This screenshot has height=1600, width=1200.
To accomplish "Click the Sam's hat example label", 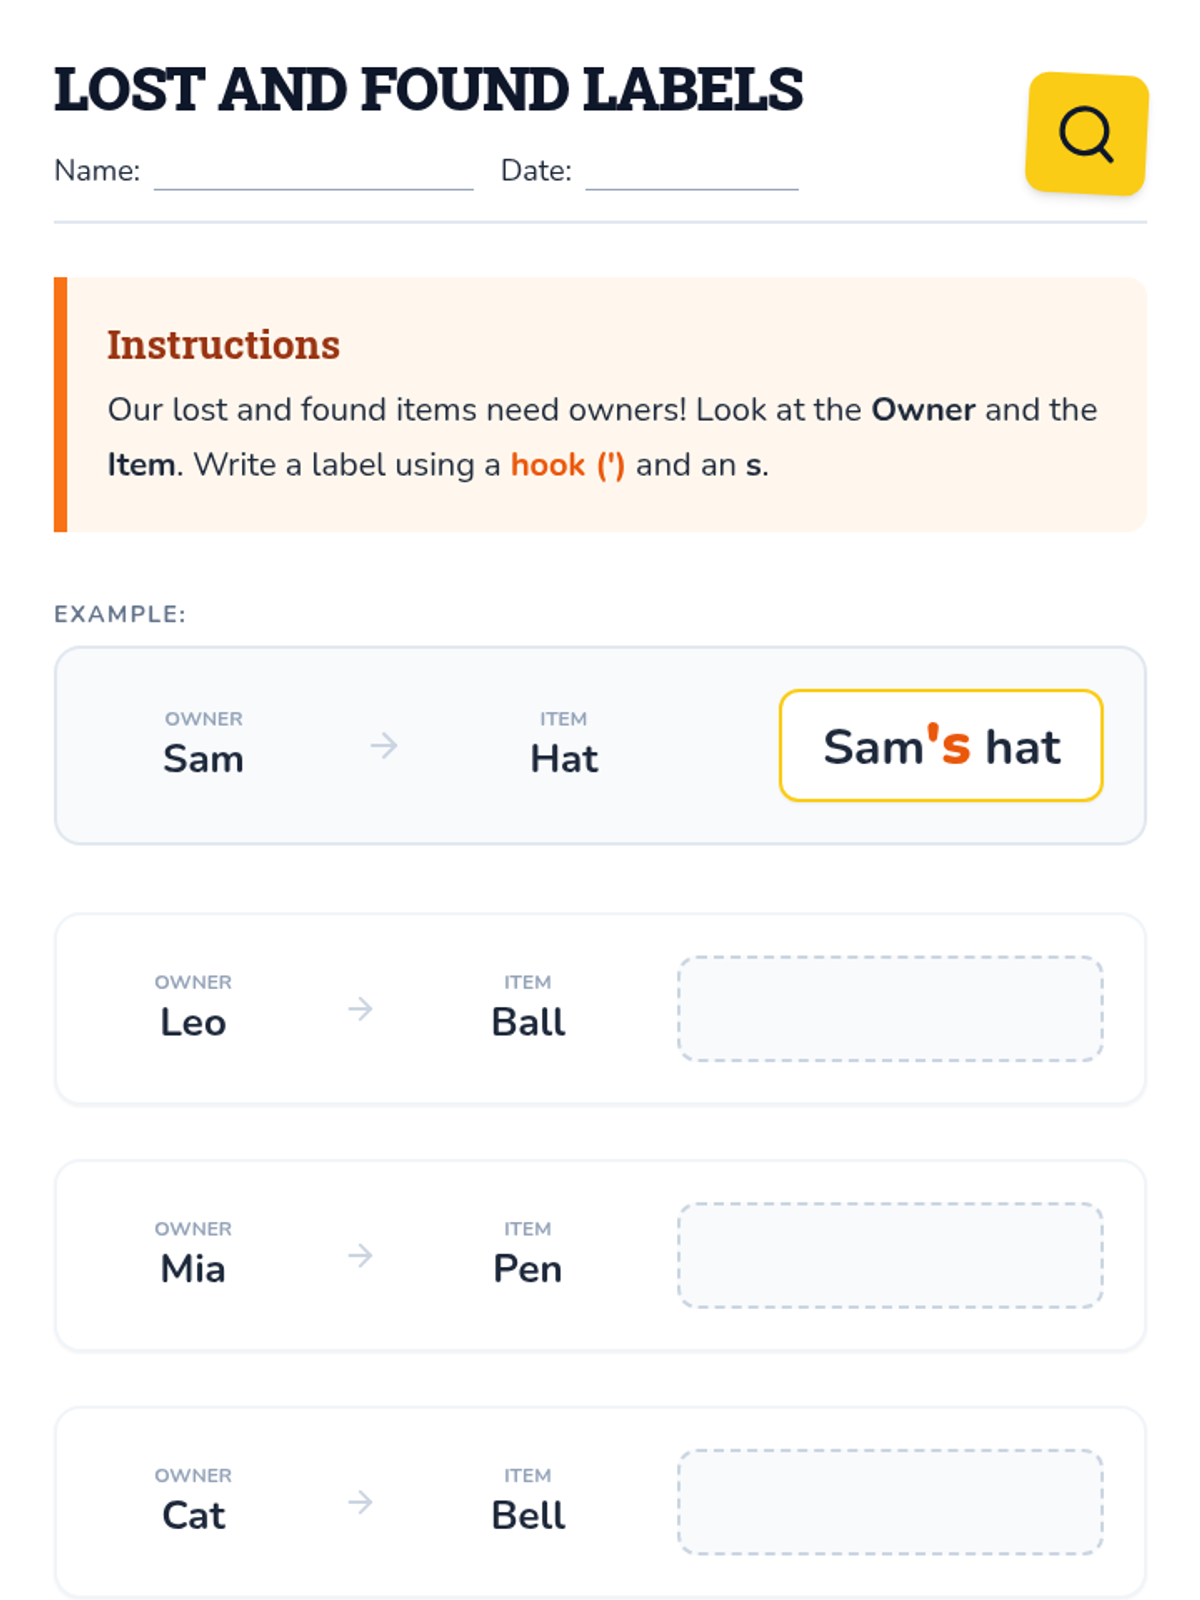I will click(x=941, y=746).
